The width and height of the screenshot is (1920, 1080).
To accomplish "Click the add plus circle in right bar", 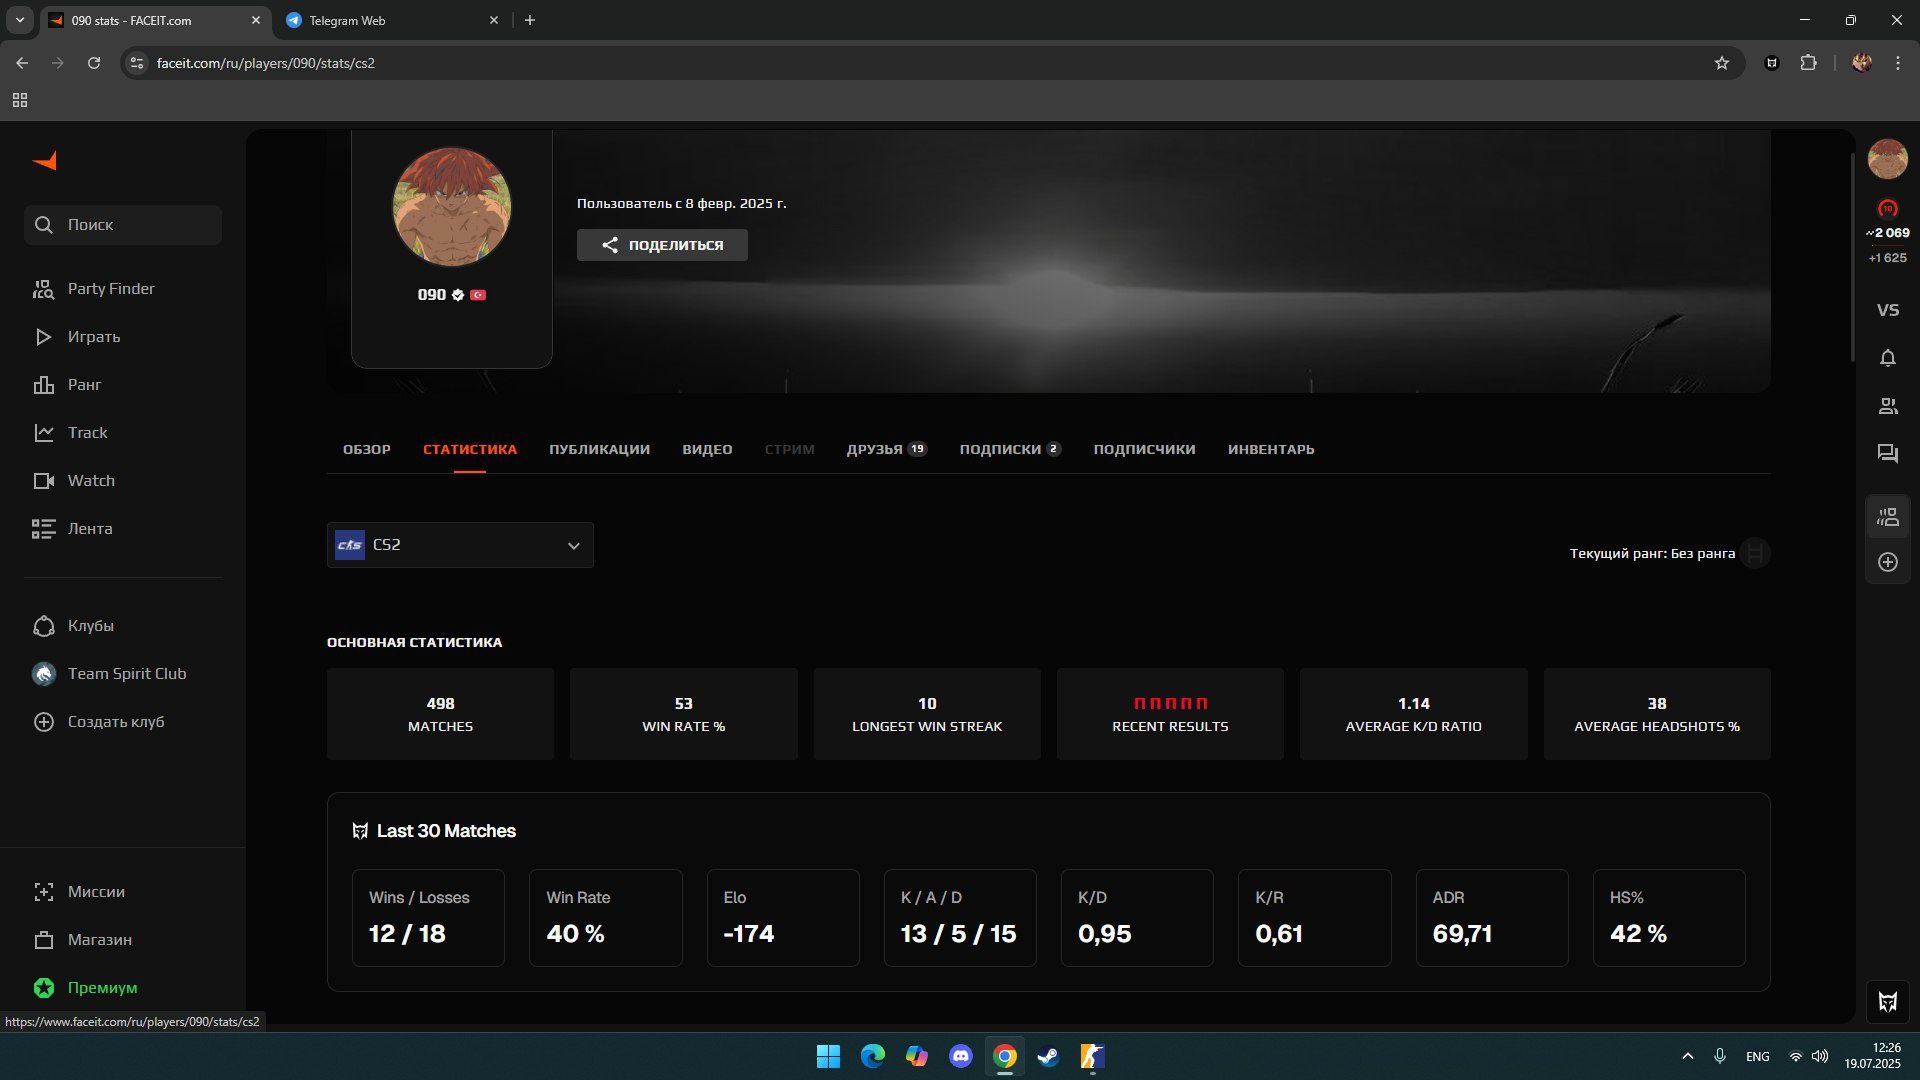I will [1887, 562].
